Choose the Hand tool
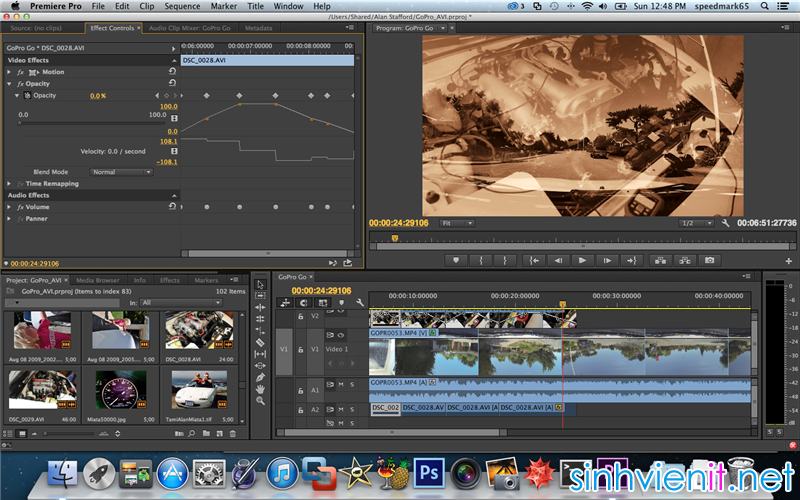This screenshot has height=500, width=800. pyautogui.click(x=260, y=388)
